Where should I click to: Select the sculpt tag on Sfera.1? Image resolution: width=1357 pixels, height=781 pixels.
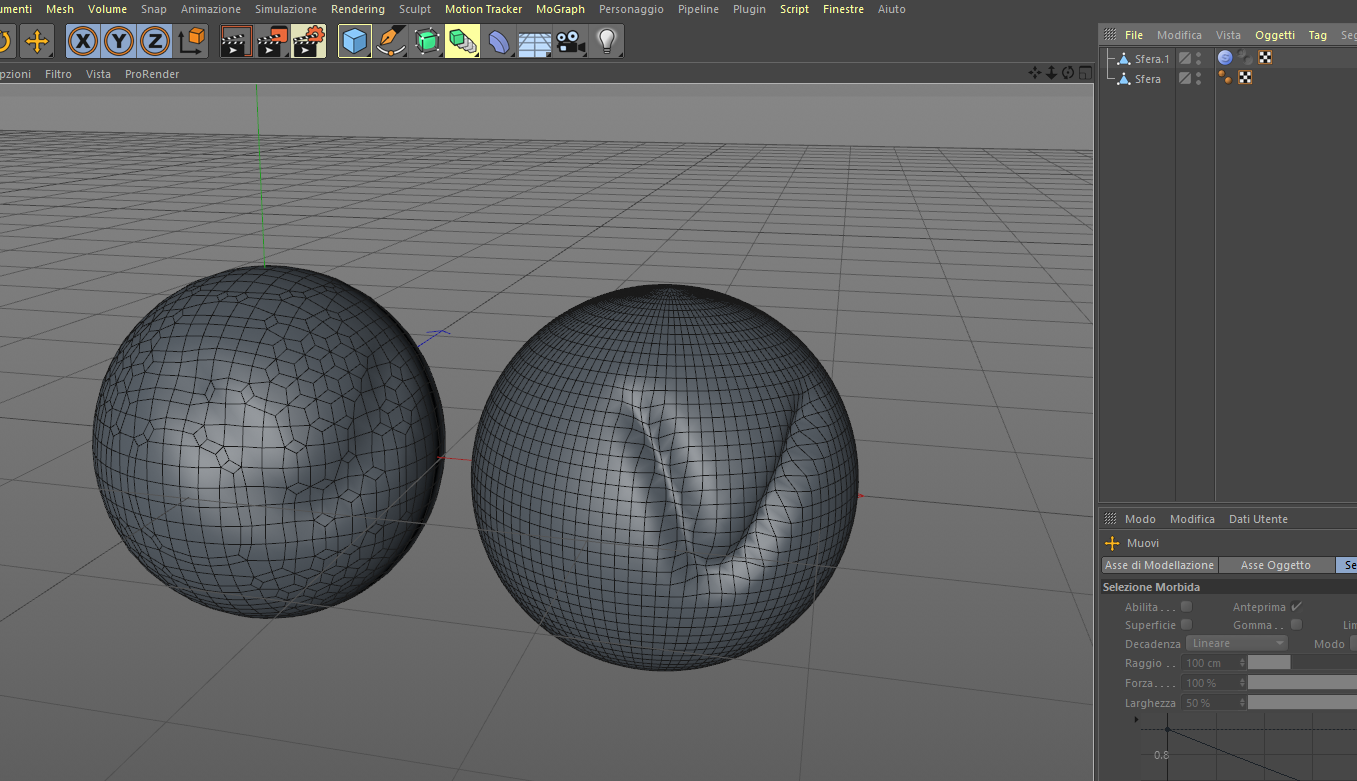[1225, 58]
